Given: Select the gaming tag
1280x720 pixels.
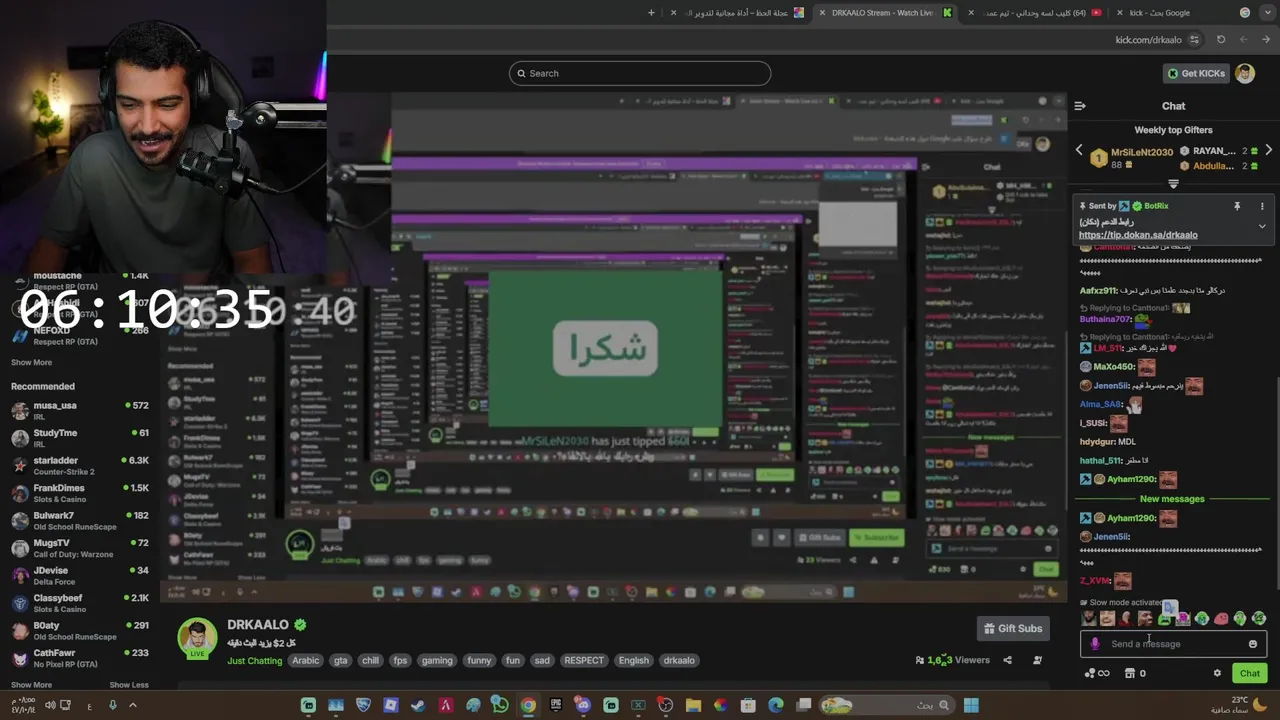Looking at the screenshot, I should [x=437, y=661].
